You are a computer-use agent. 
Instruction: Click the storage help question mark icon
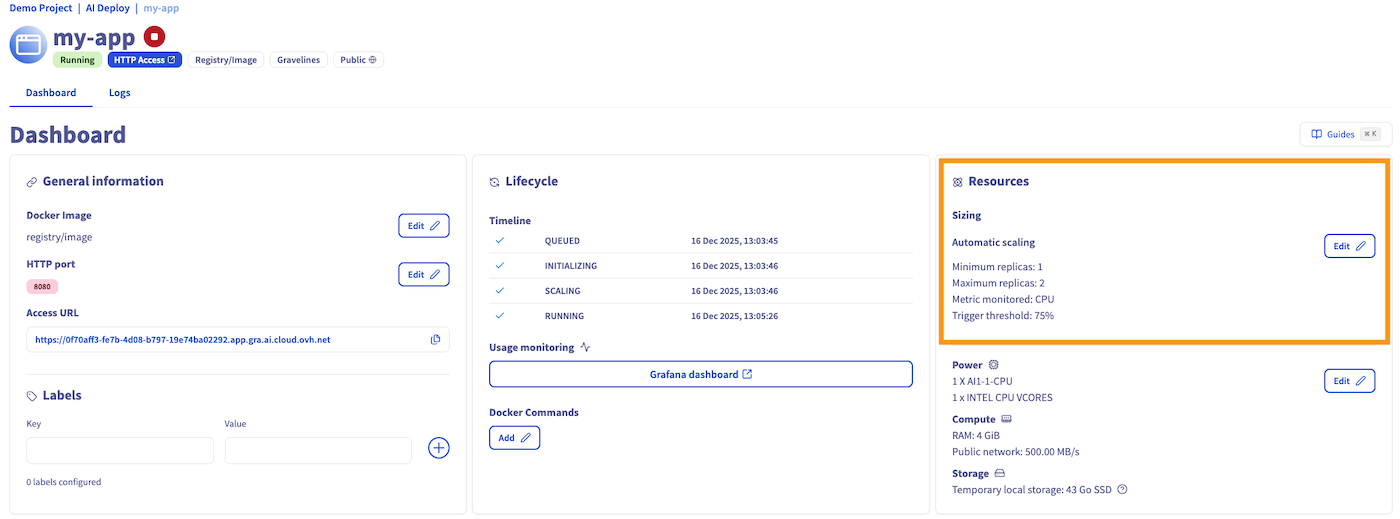[1122, 490]
